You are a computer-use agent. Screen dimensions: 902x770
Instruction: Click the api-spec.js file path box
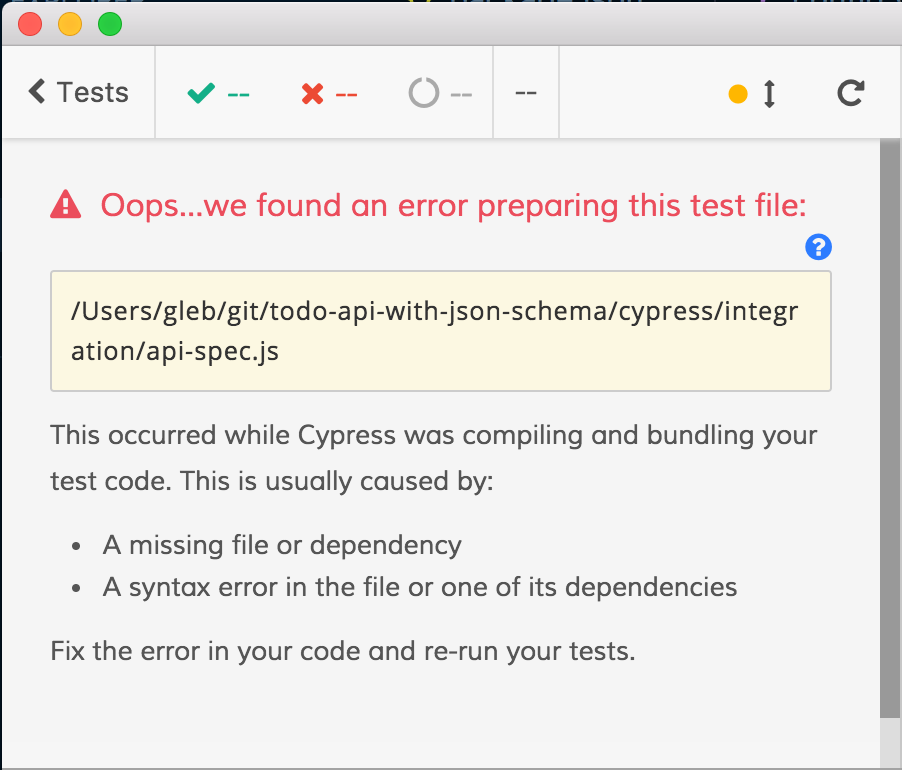[x=441, y=331]
